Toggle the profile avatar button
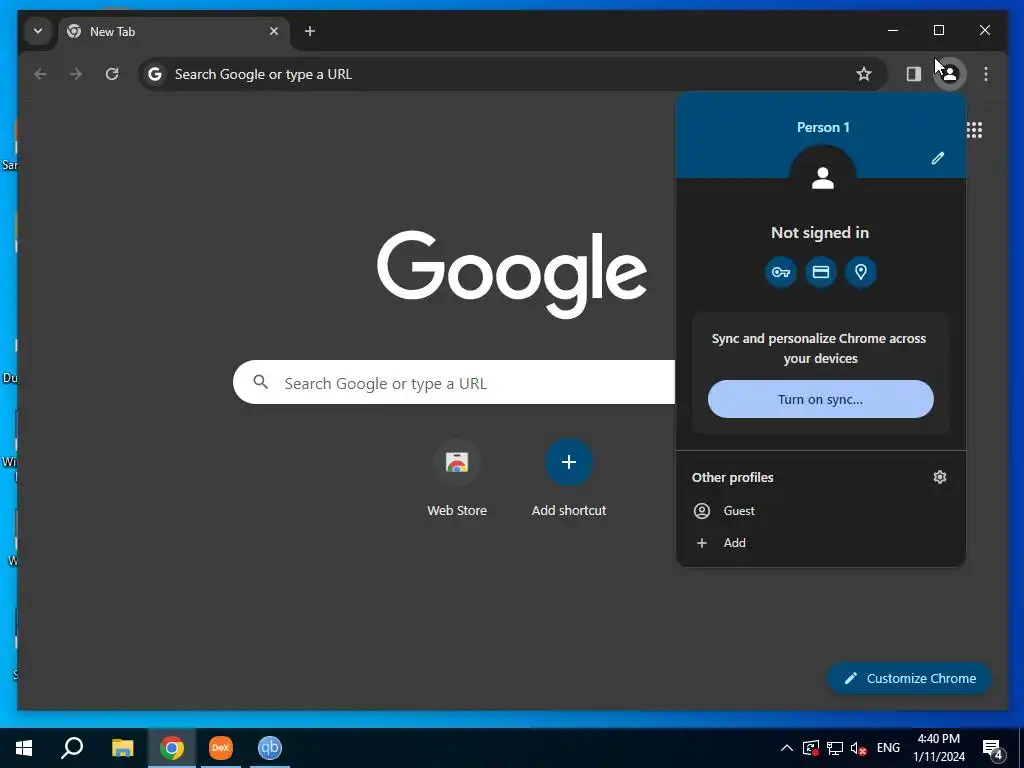1024x768 pixels. (x=950, y=74)
